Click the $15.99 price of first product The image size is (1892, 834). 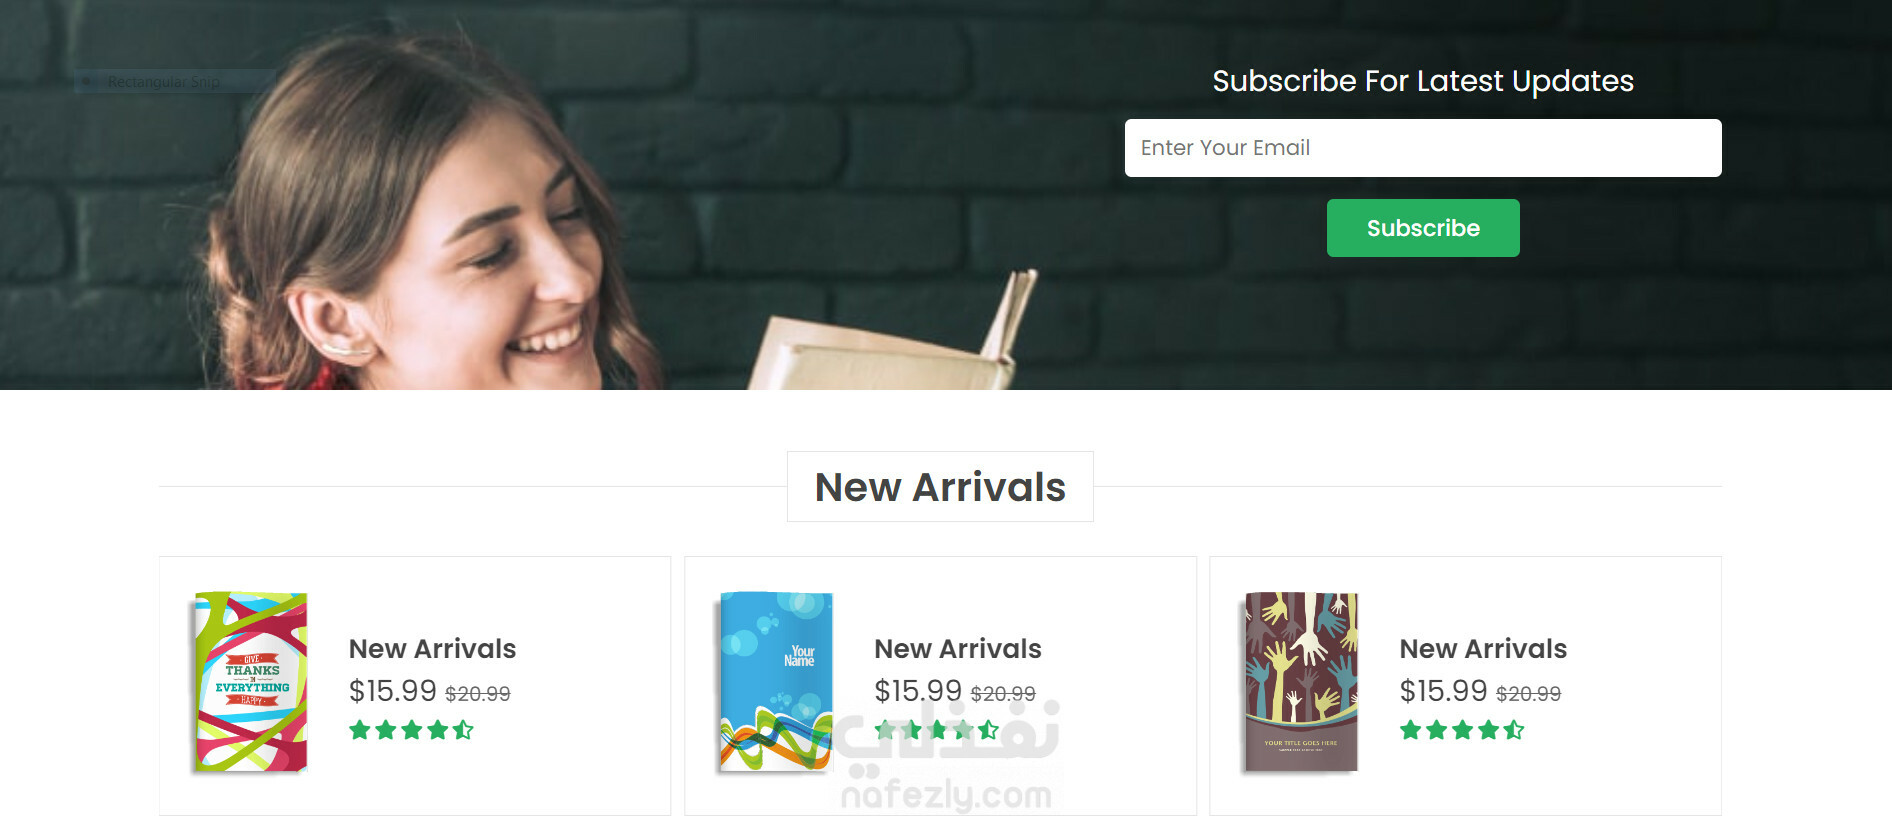click(393, 691)
